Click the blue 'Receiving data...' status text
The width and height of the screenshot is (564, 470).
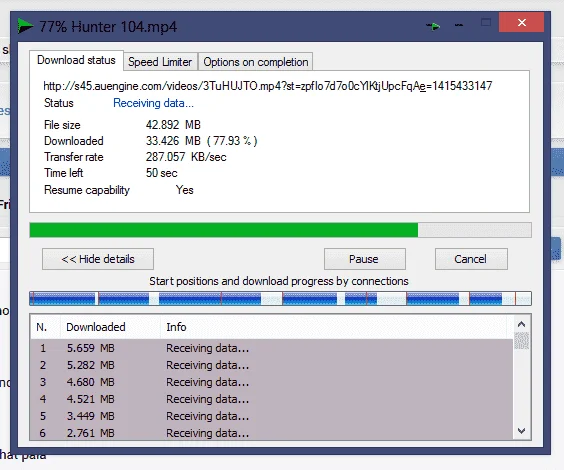tap(154, 103)
